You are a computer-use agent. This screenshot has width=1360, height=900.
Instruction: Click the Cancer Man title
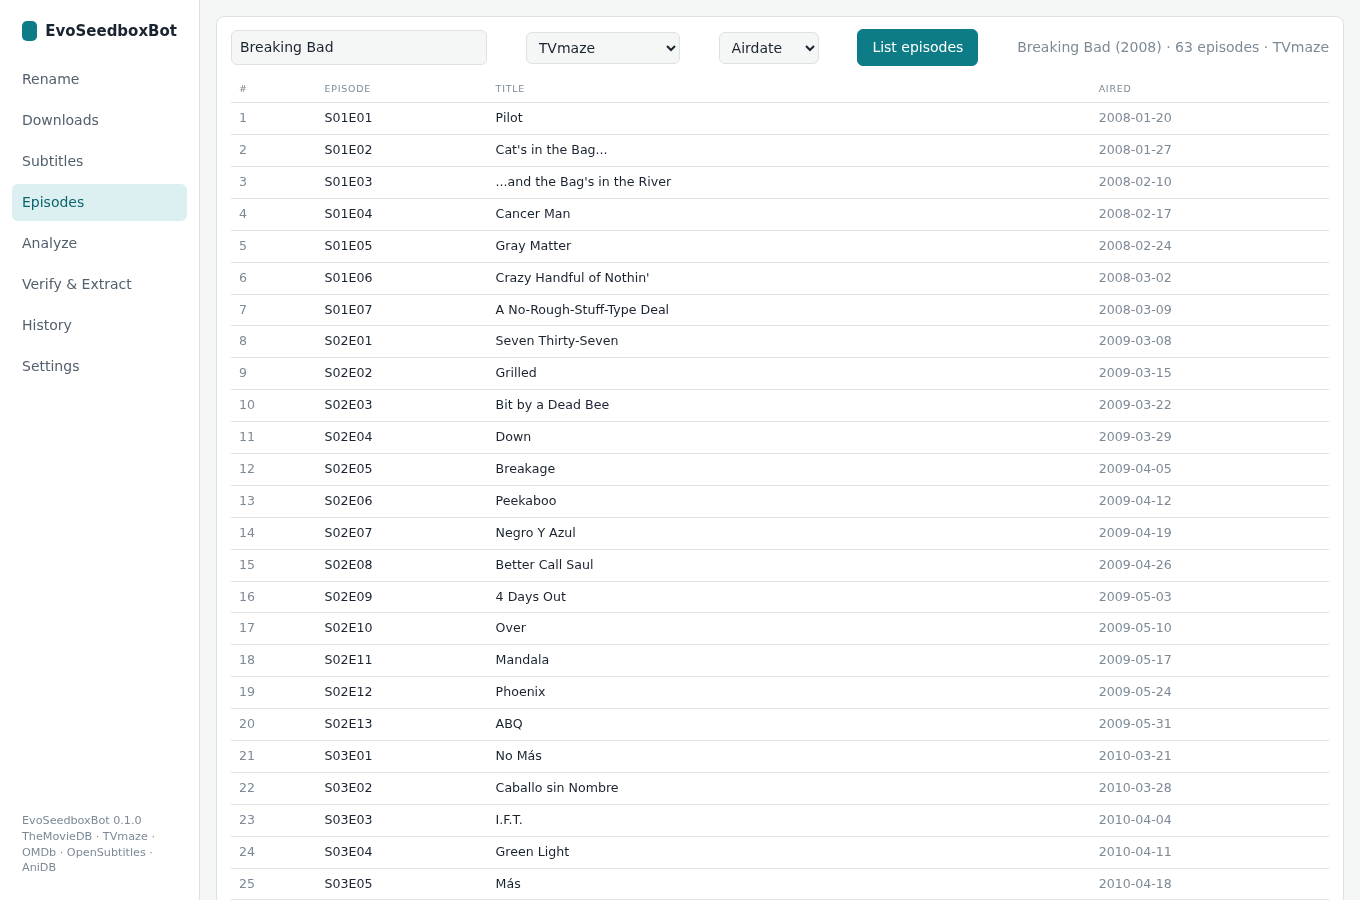click(533, 214)
